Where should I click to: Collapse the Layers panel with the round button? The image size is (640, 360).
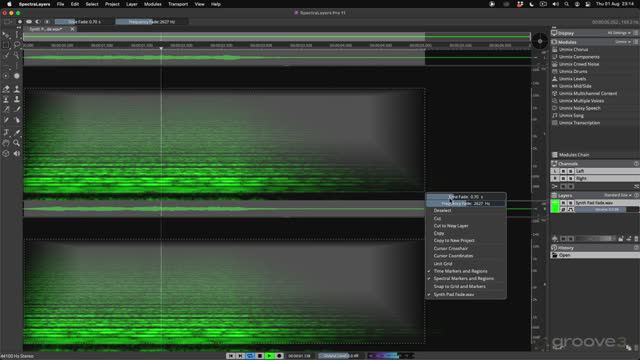tap(636, 196)
